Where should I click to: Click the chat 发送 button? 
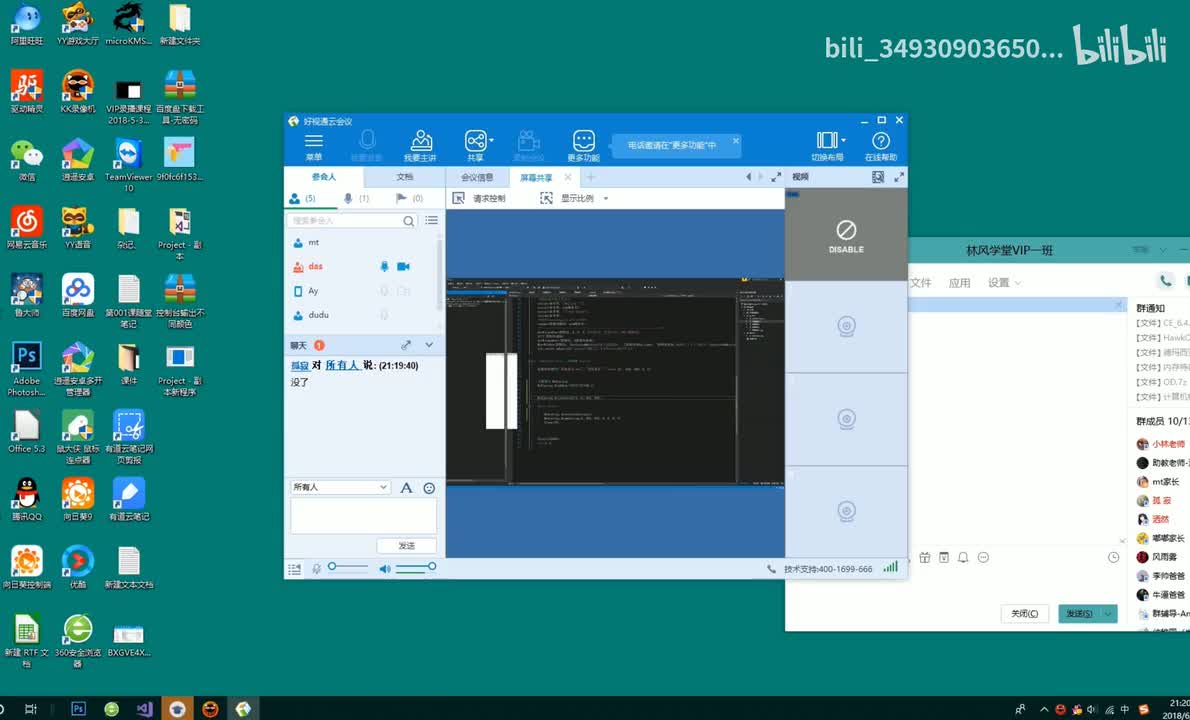[407, 546]
